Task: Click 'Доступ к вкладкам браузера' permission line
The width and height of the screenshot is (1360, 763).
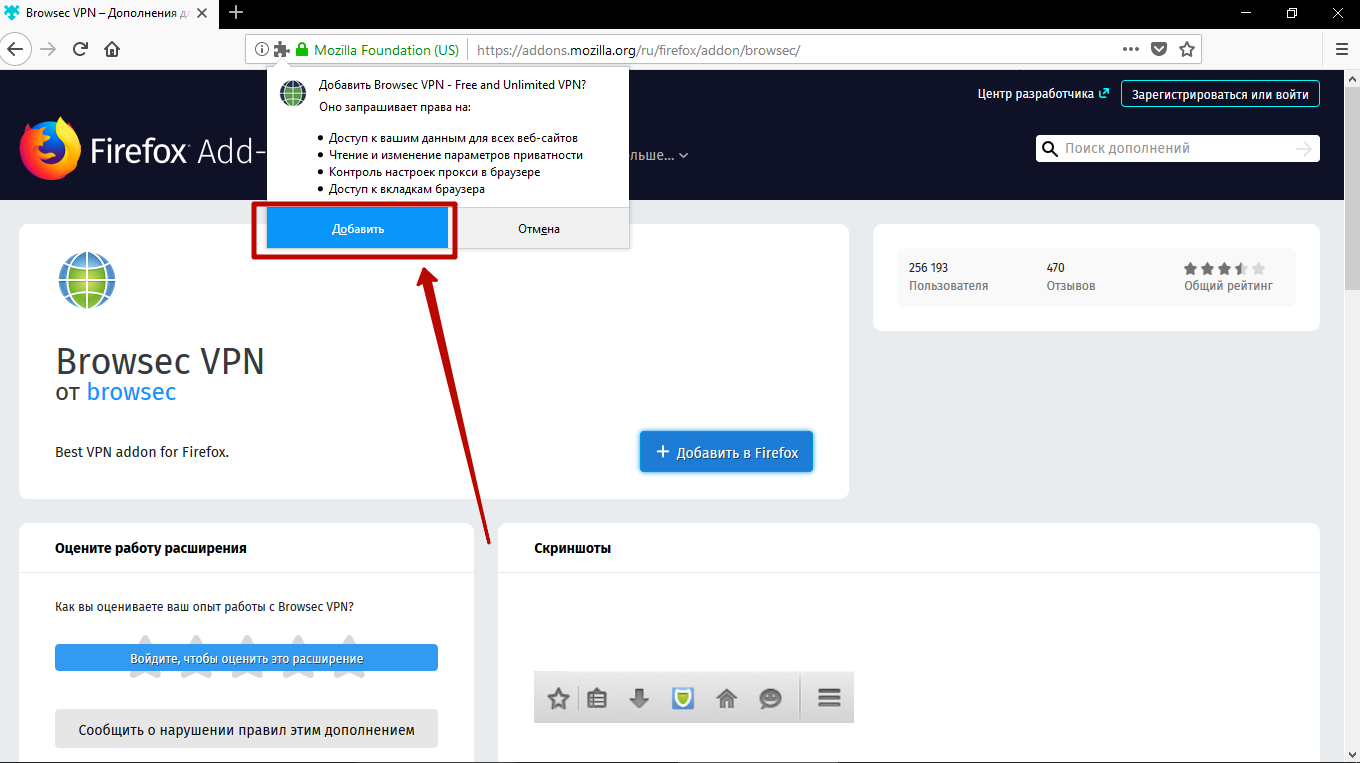Action: point(407,188)
